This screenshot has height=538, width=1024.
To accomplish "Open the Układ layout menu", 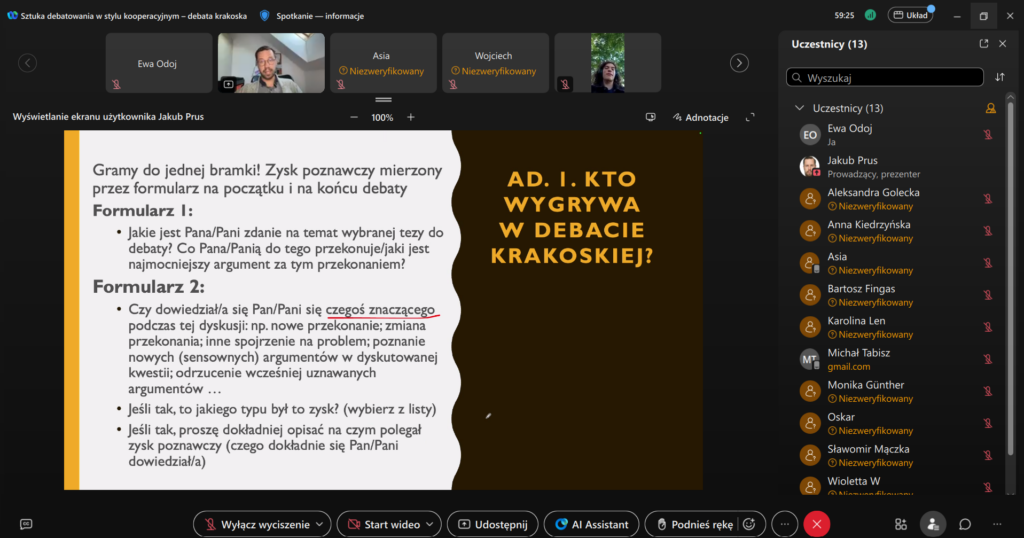I will (910, 15).
